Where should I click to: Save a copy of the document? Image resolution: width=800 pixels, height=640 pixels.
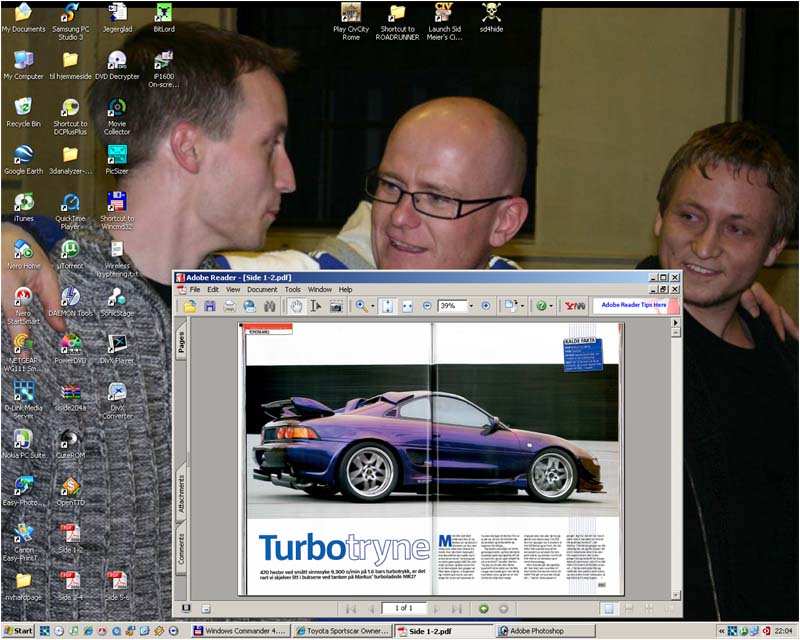[212, 307]
